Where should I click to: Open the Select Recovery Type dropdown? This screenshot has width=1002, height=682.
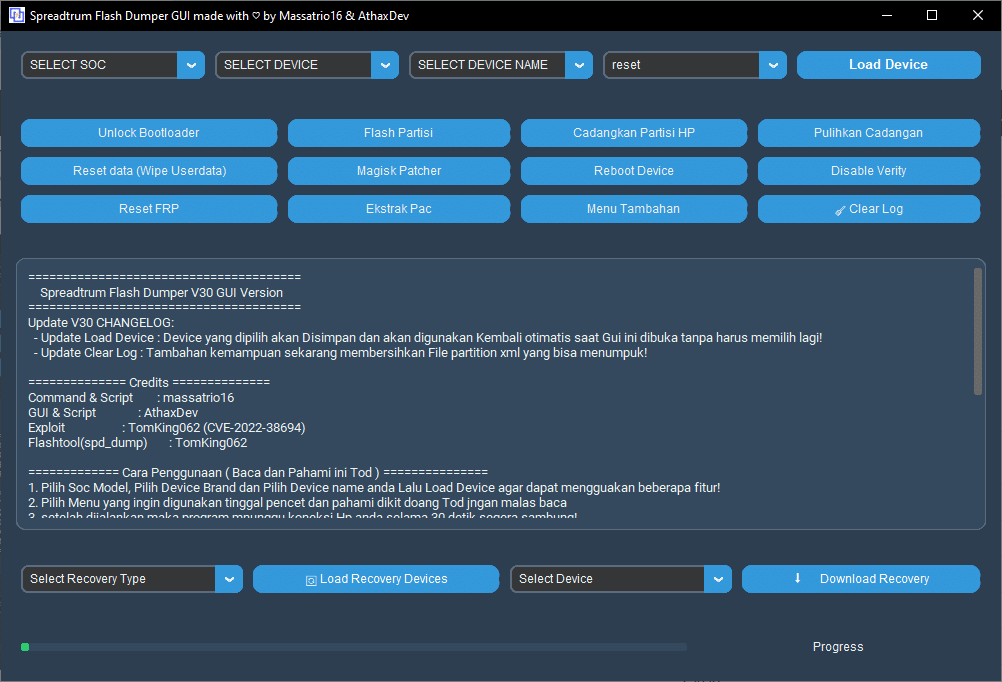point(229,579)
